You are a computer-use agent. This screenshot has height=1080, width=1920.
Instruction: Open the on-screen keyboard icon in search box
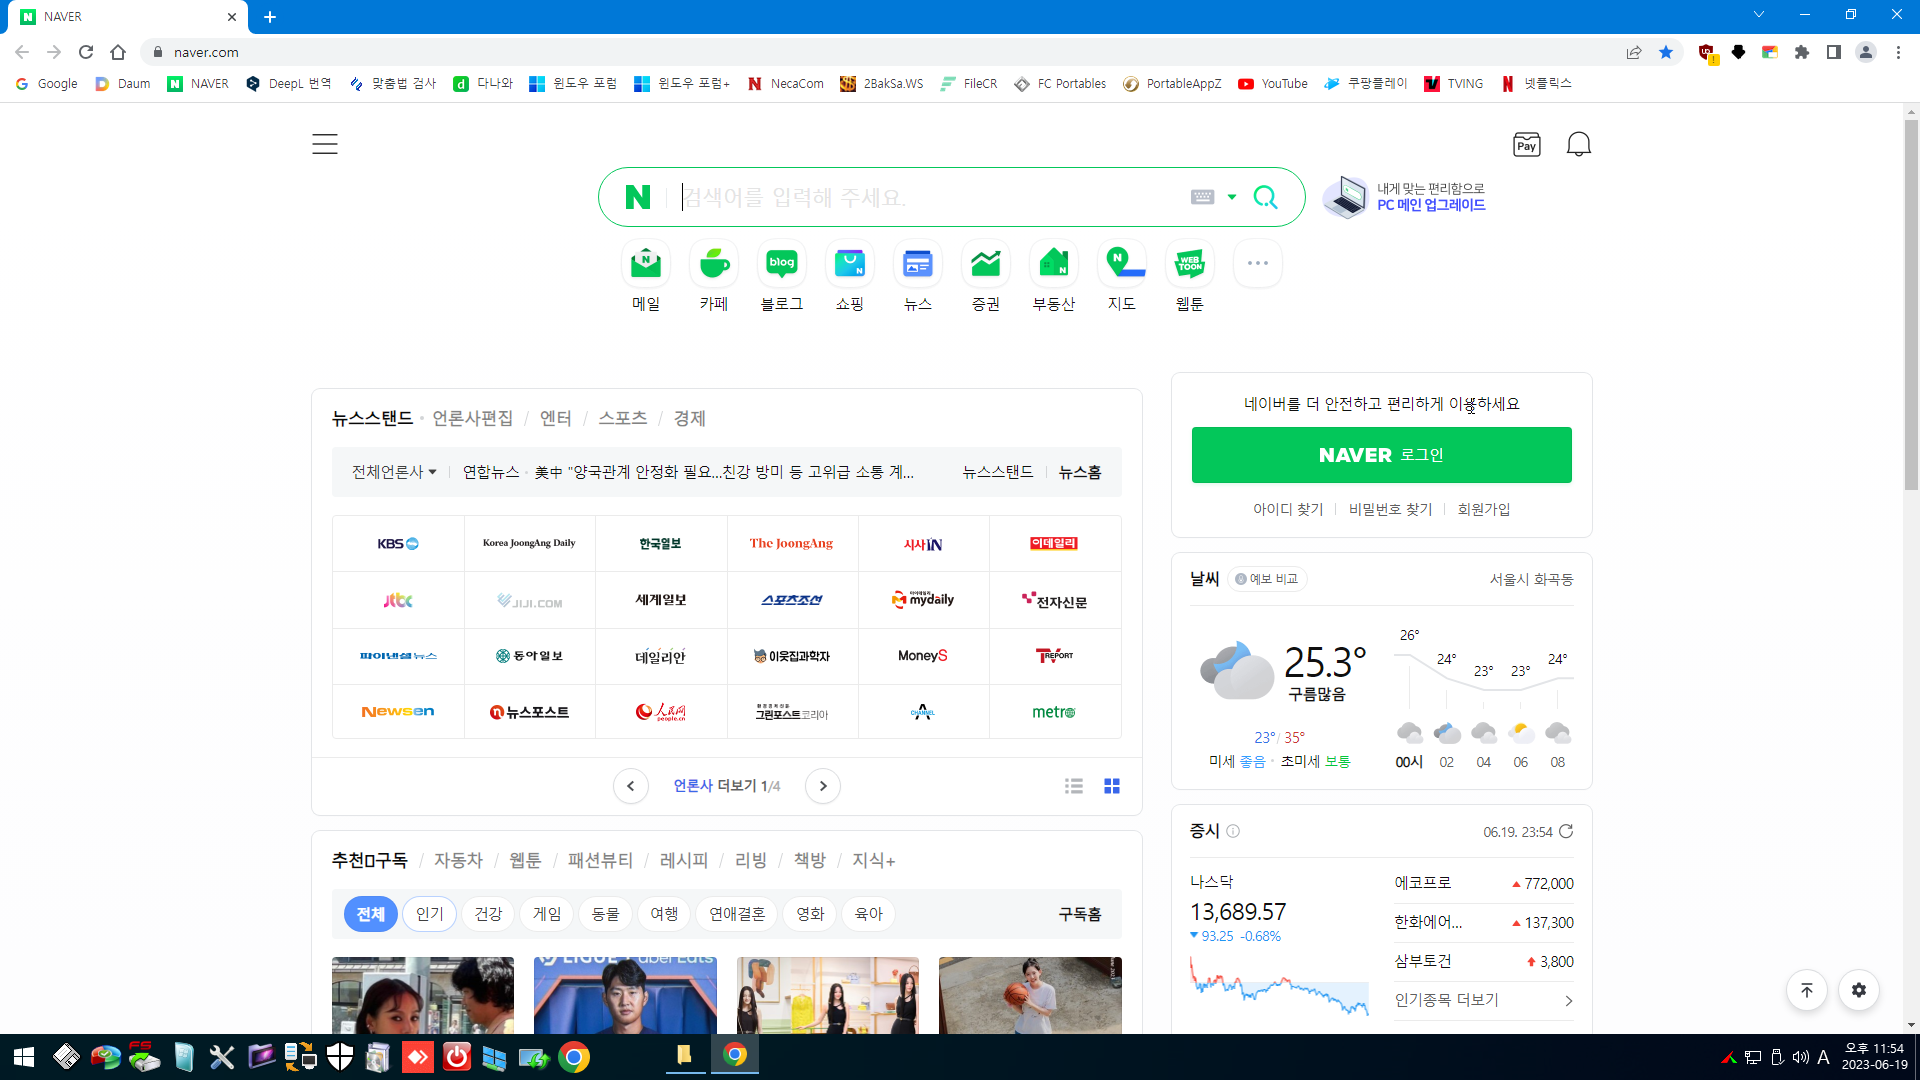pyautogui.click(x=1203, y=197)
